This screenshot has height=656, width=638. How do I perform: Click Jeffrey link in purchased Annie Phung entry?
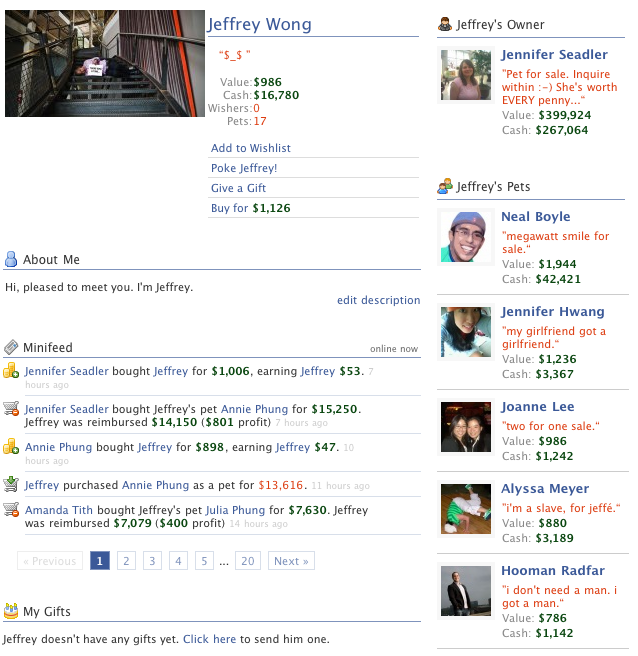42,485
